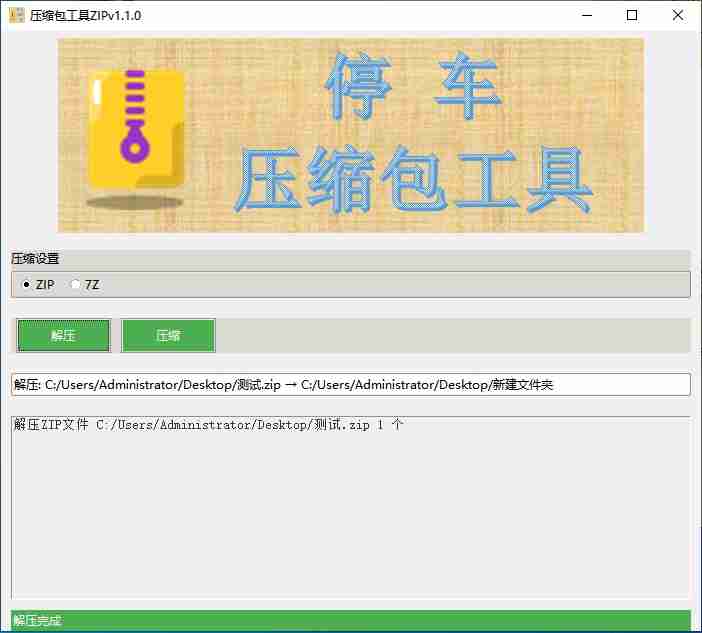702x633 pixels.
Task: Click into the extraction path text field
Action: pos(350,384)
